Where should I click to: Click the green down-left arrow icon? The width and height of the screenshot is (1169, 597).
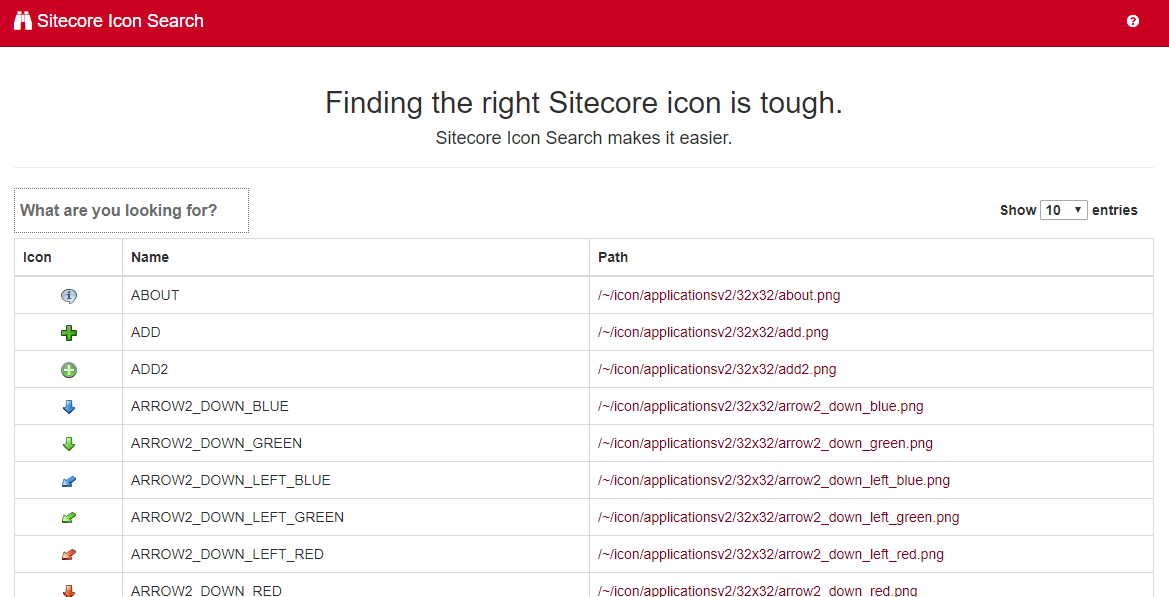tap(69, 518)
